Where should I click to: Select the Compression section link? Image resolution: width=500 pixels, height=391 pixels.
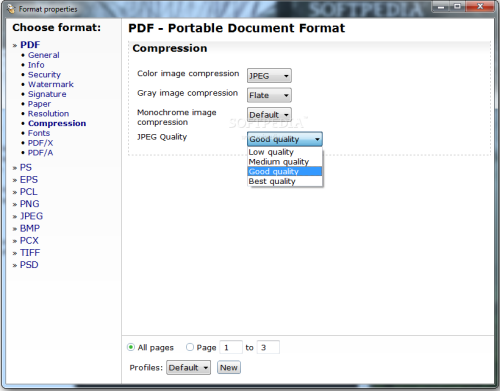tap(57, 123)
